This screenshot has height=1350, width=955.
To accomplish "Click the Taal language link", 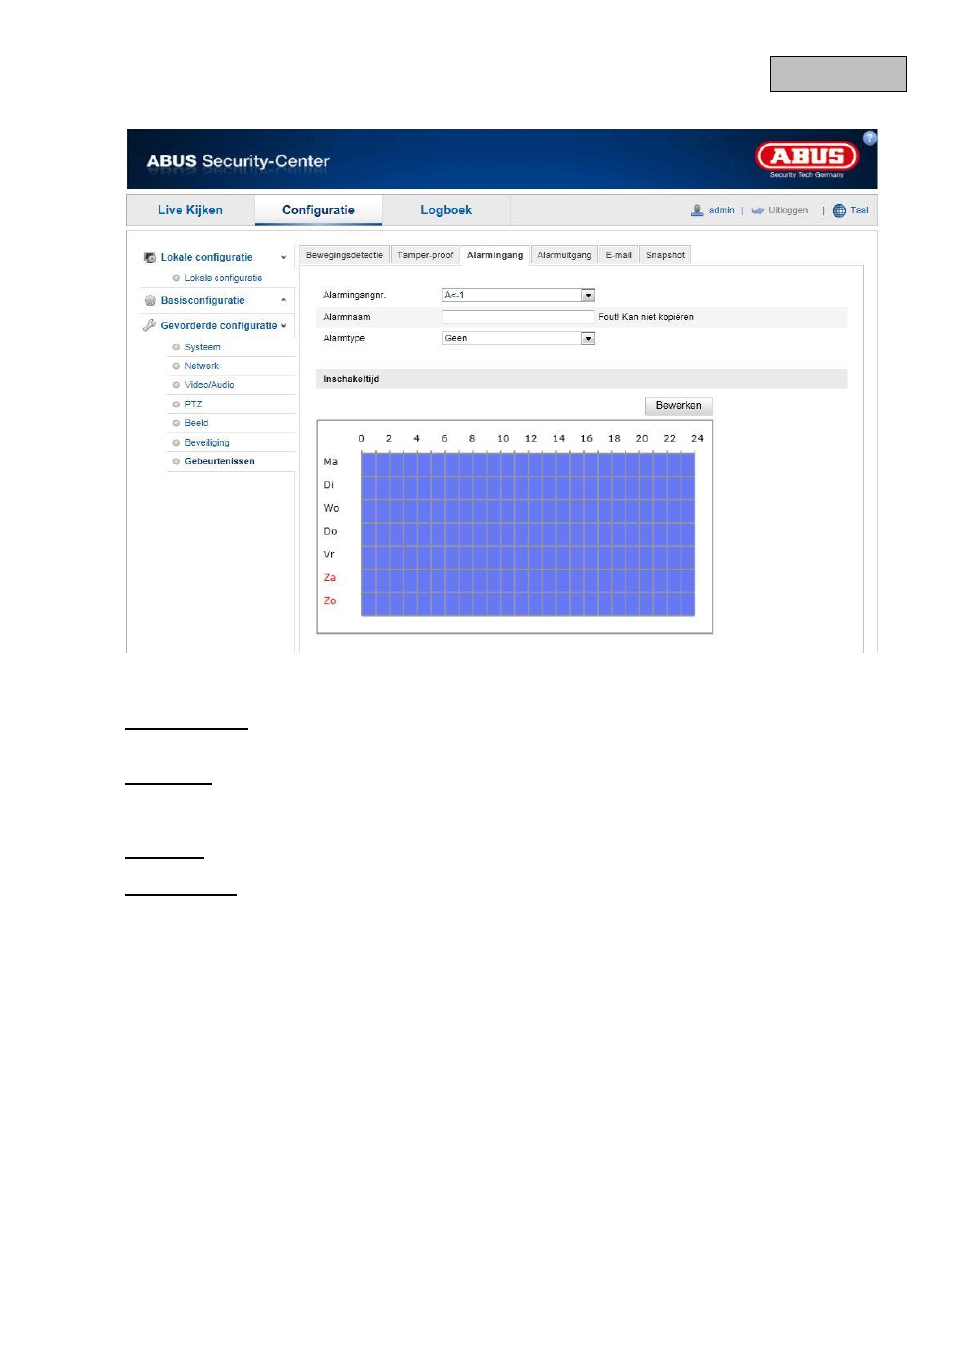I will (859, 211).
